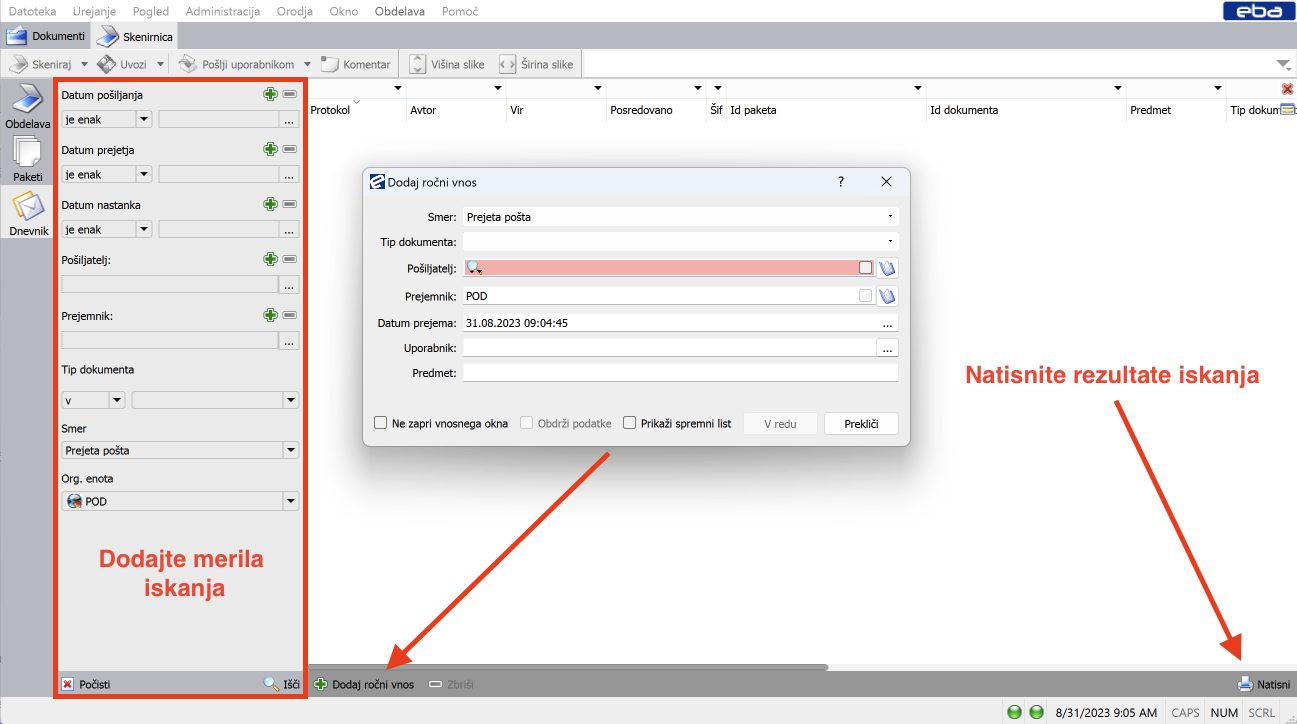The image size is (1297, 724).
Task: Enable Ne zapri vnosnega okna checkbox
Action: tap(381, 423)
